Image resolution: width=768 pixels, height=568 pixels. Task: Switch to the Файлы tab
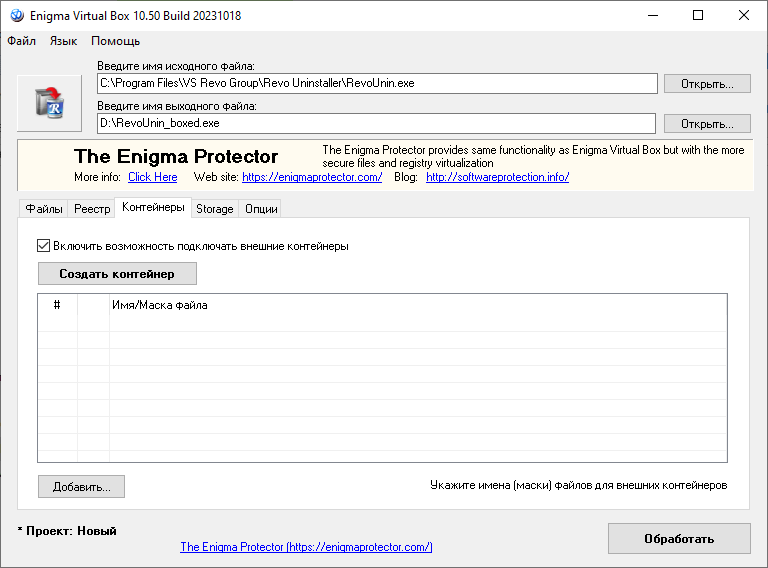(44, 209)
